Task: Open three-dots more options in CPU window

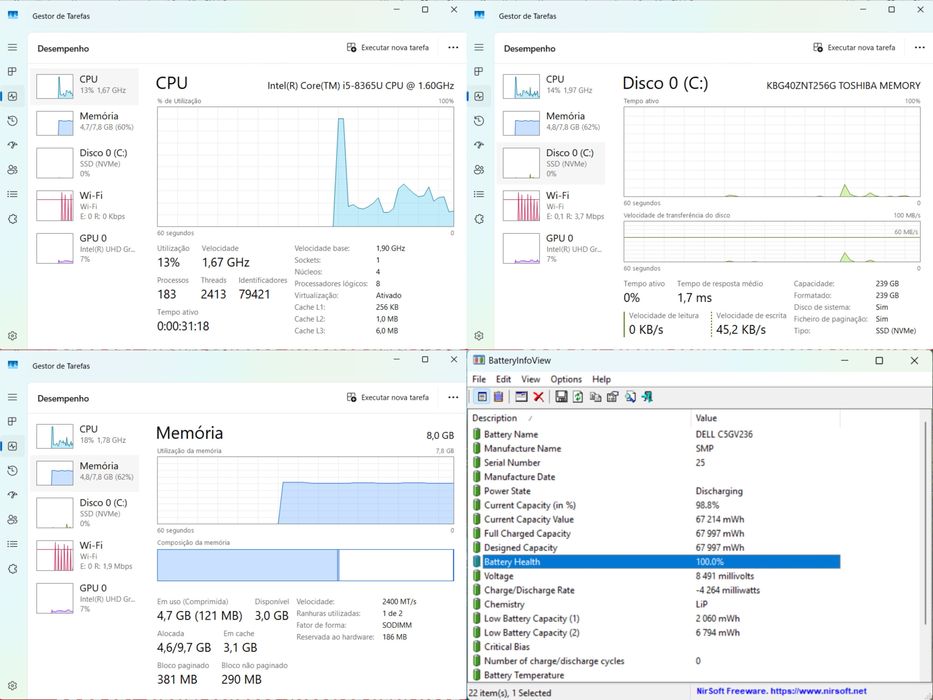Action: [453, 48]
